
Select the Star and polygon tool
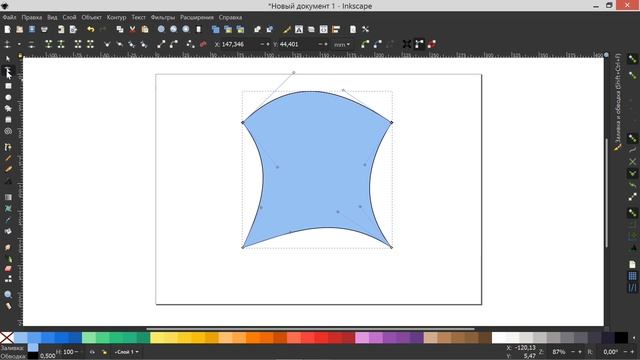pos(8,109)
